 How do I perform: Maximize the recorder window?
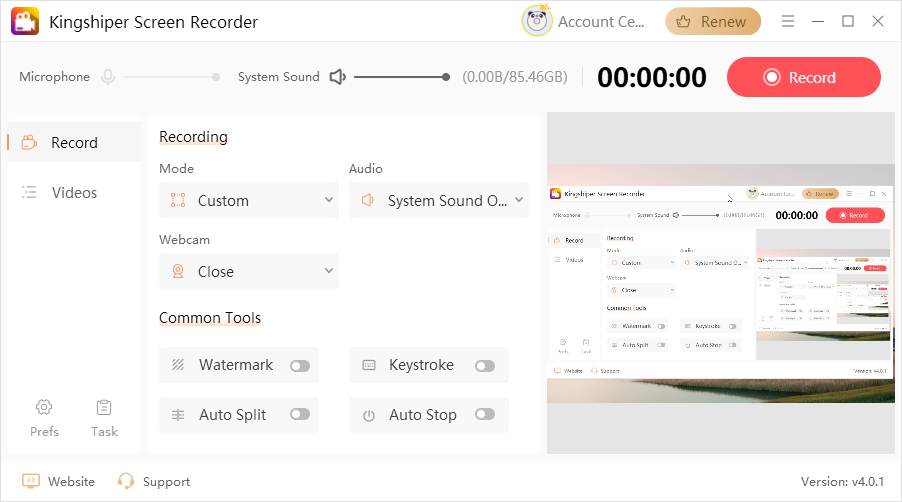click(848, 21)
